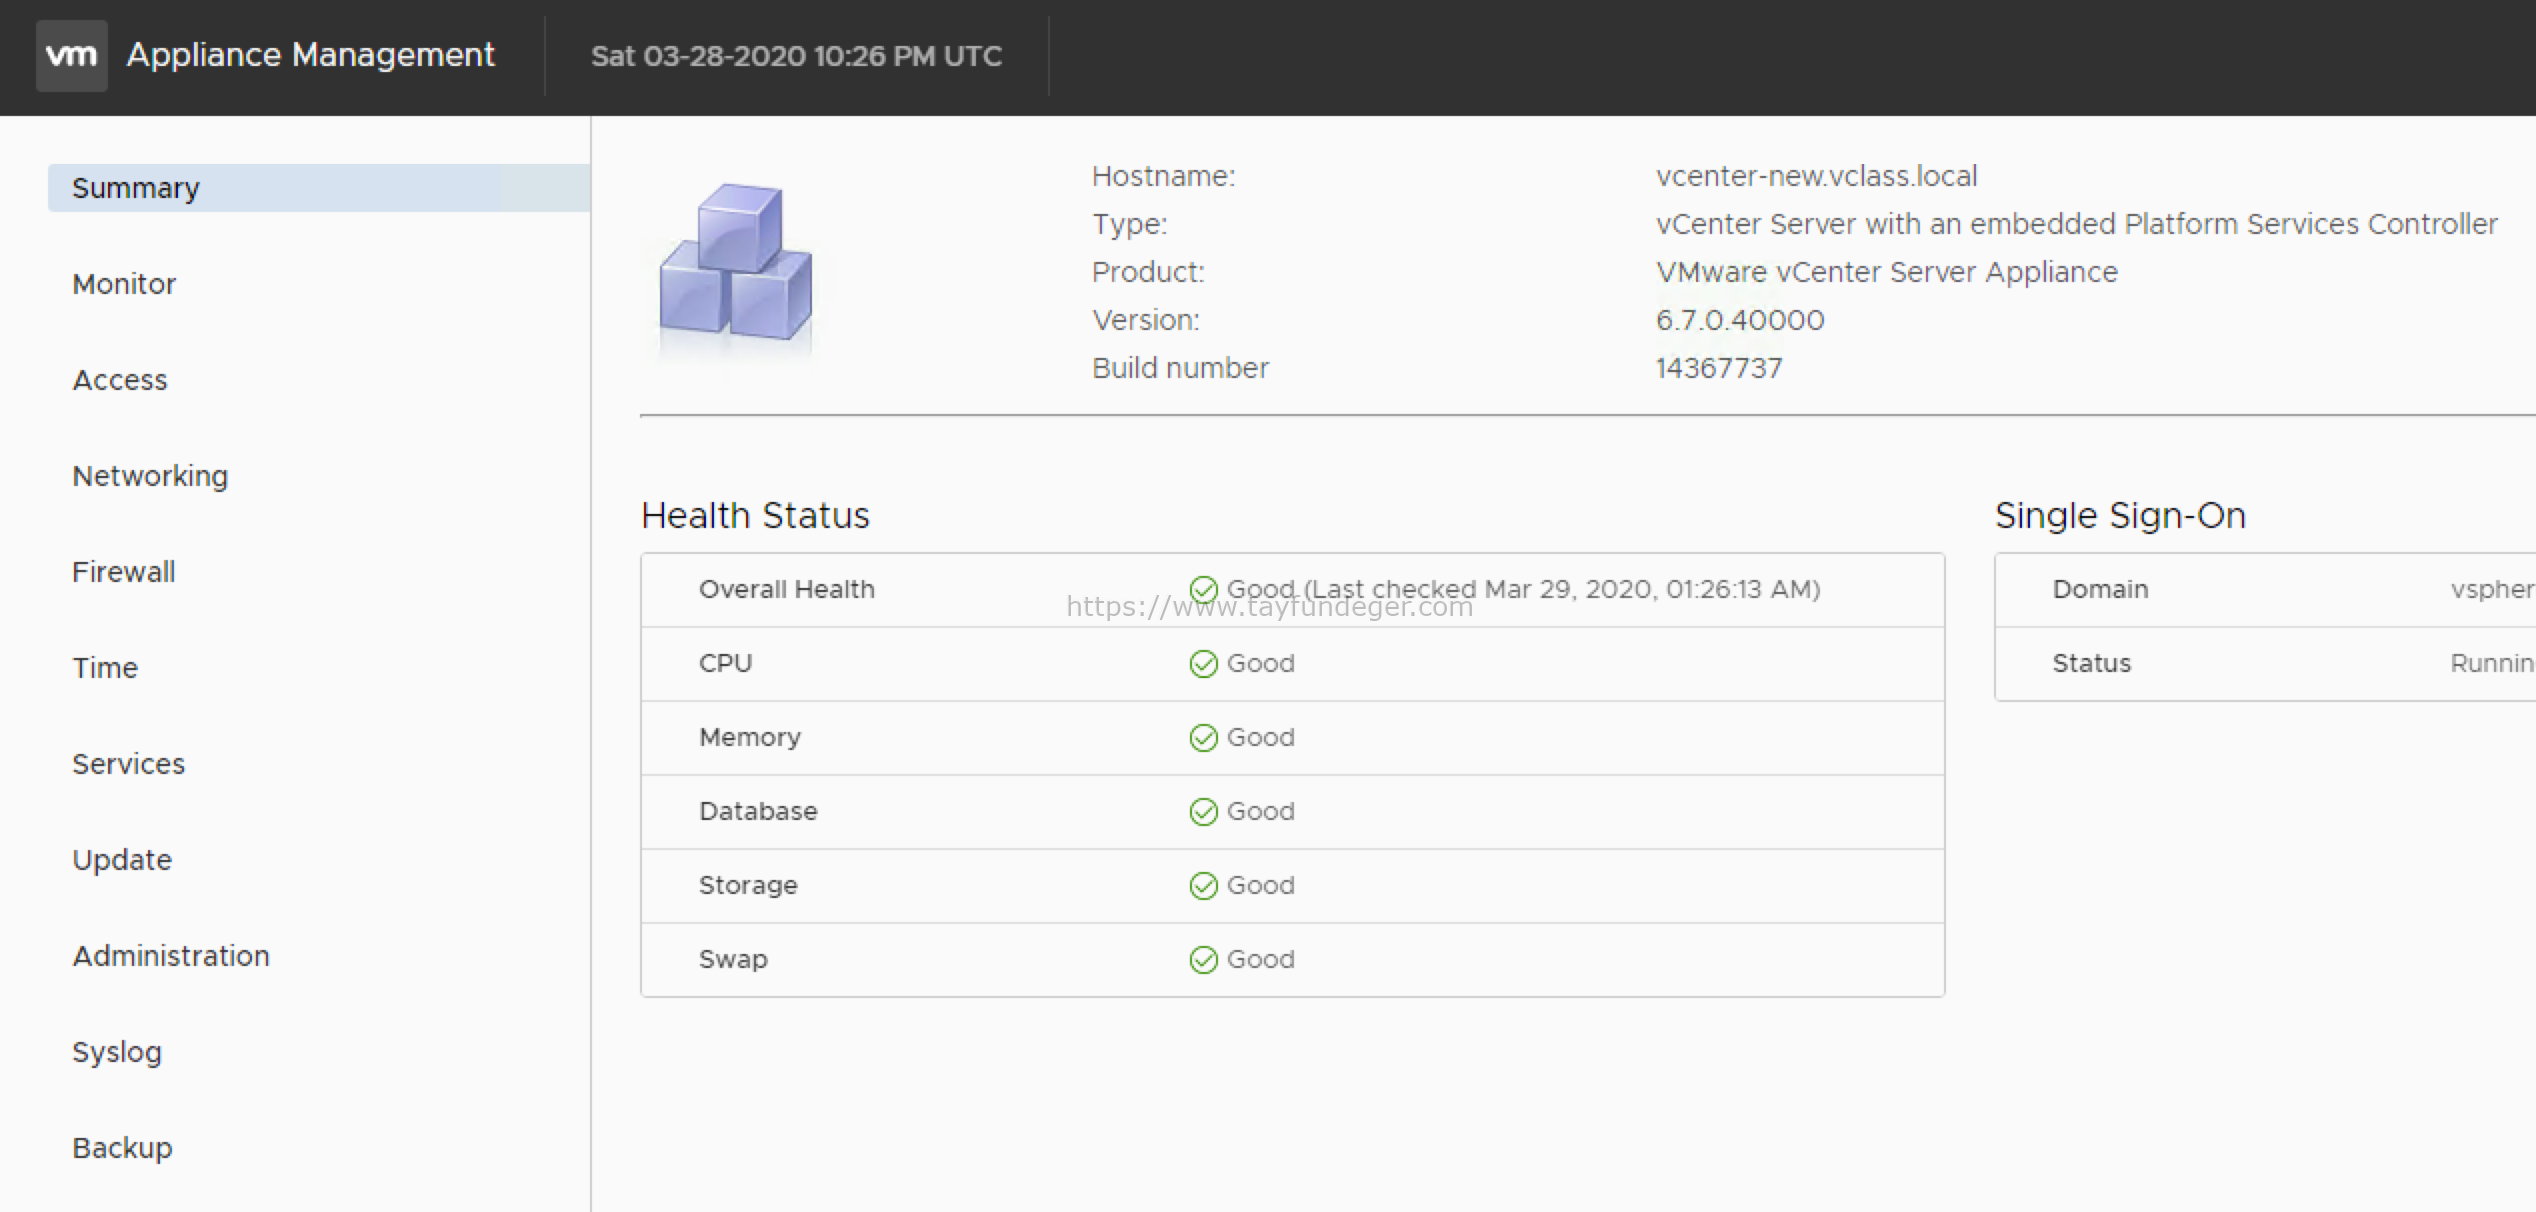The height and width of the screenshot is (1212, 2536).
Task: Select Syslog in the navigation
Action: [x=117, y=1052]
